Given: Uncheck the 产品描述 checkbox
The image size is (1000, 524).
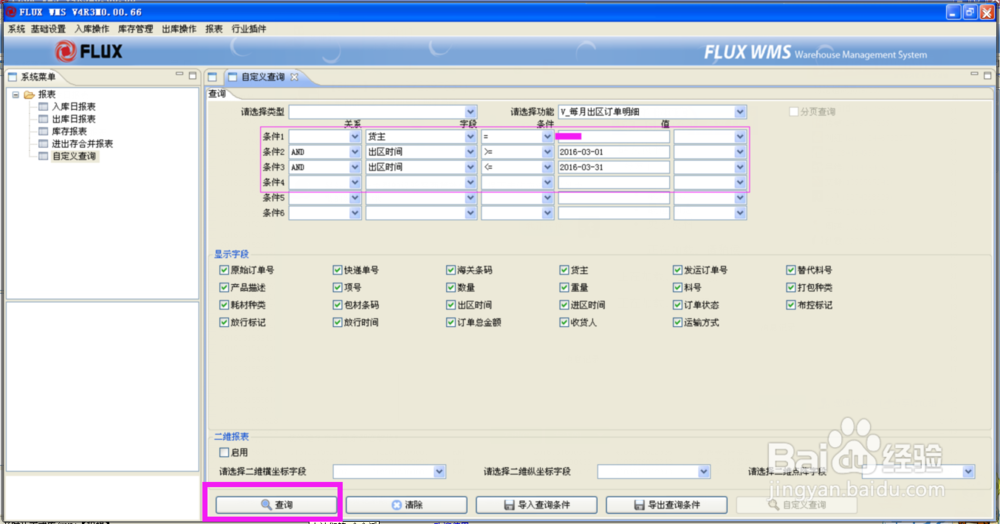Looking at the screenshot, I should (x=224, y=287).
